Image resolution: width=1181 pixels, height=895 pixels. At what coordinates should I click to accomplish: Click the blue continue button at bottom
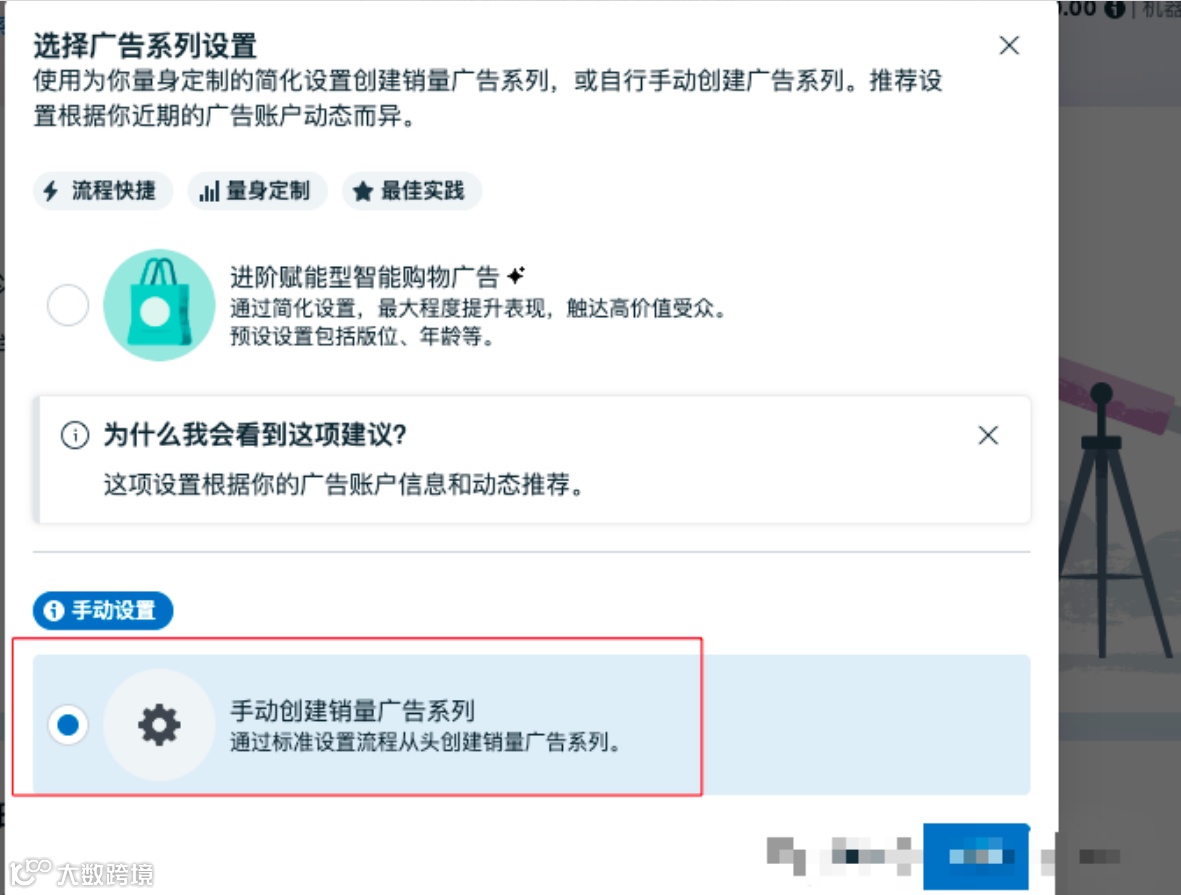[x=975, y=857]
